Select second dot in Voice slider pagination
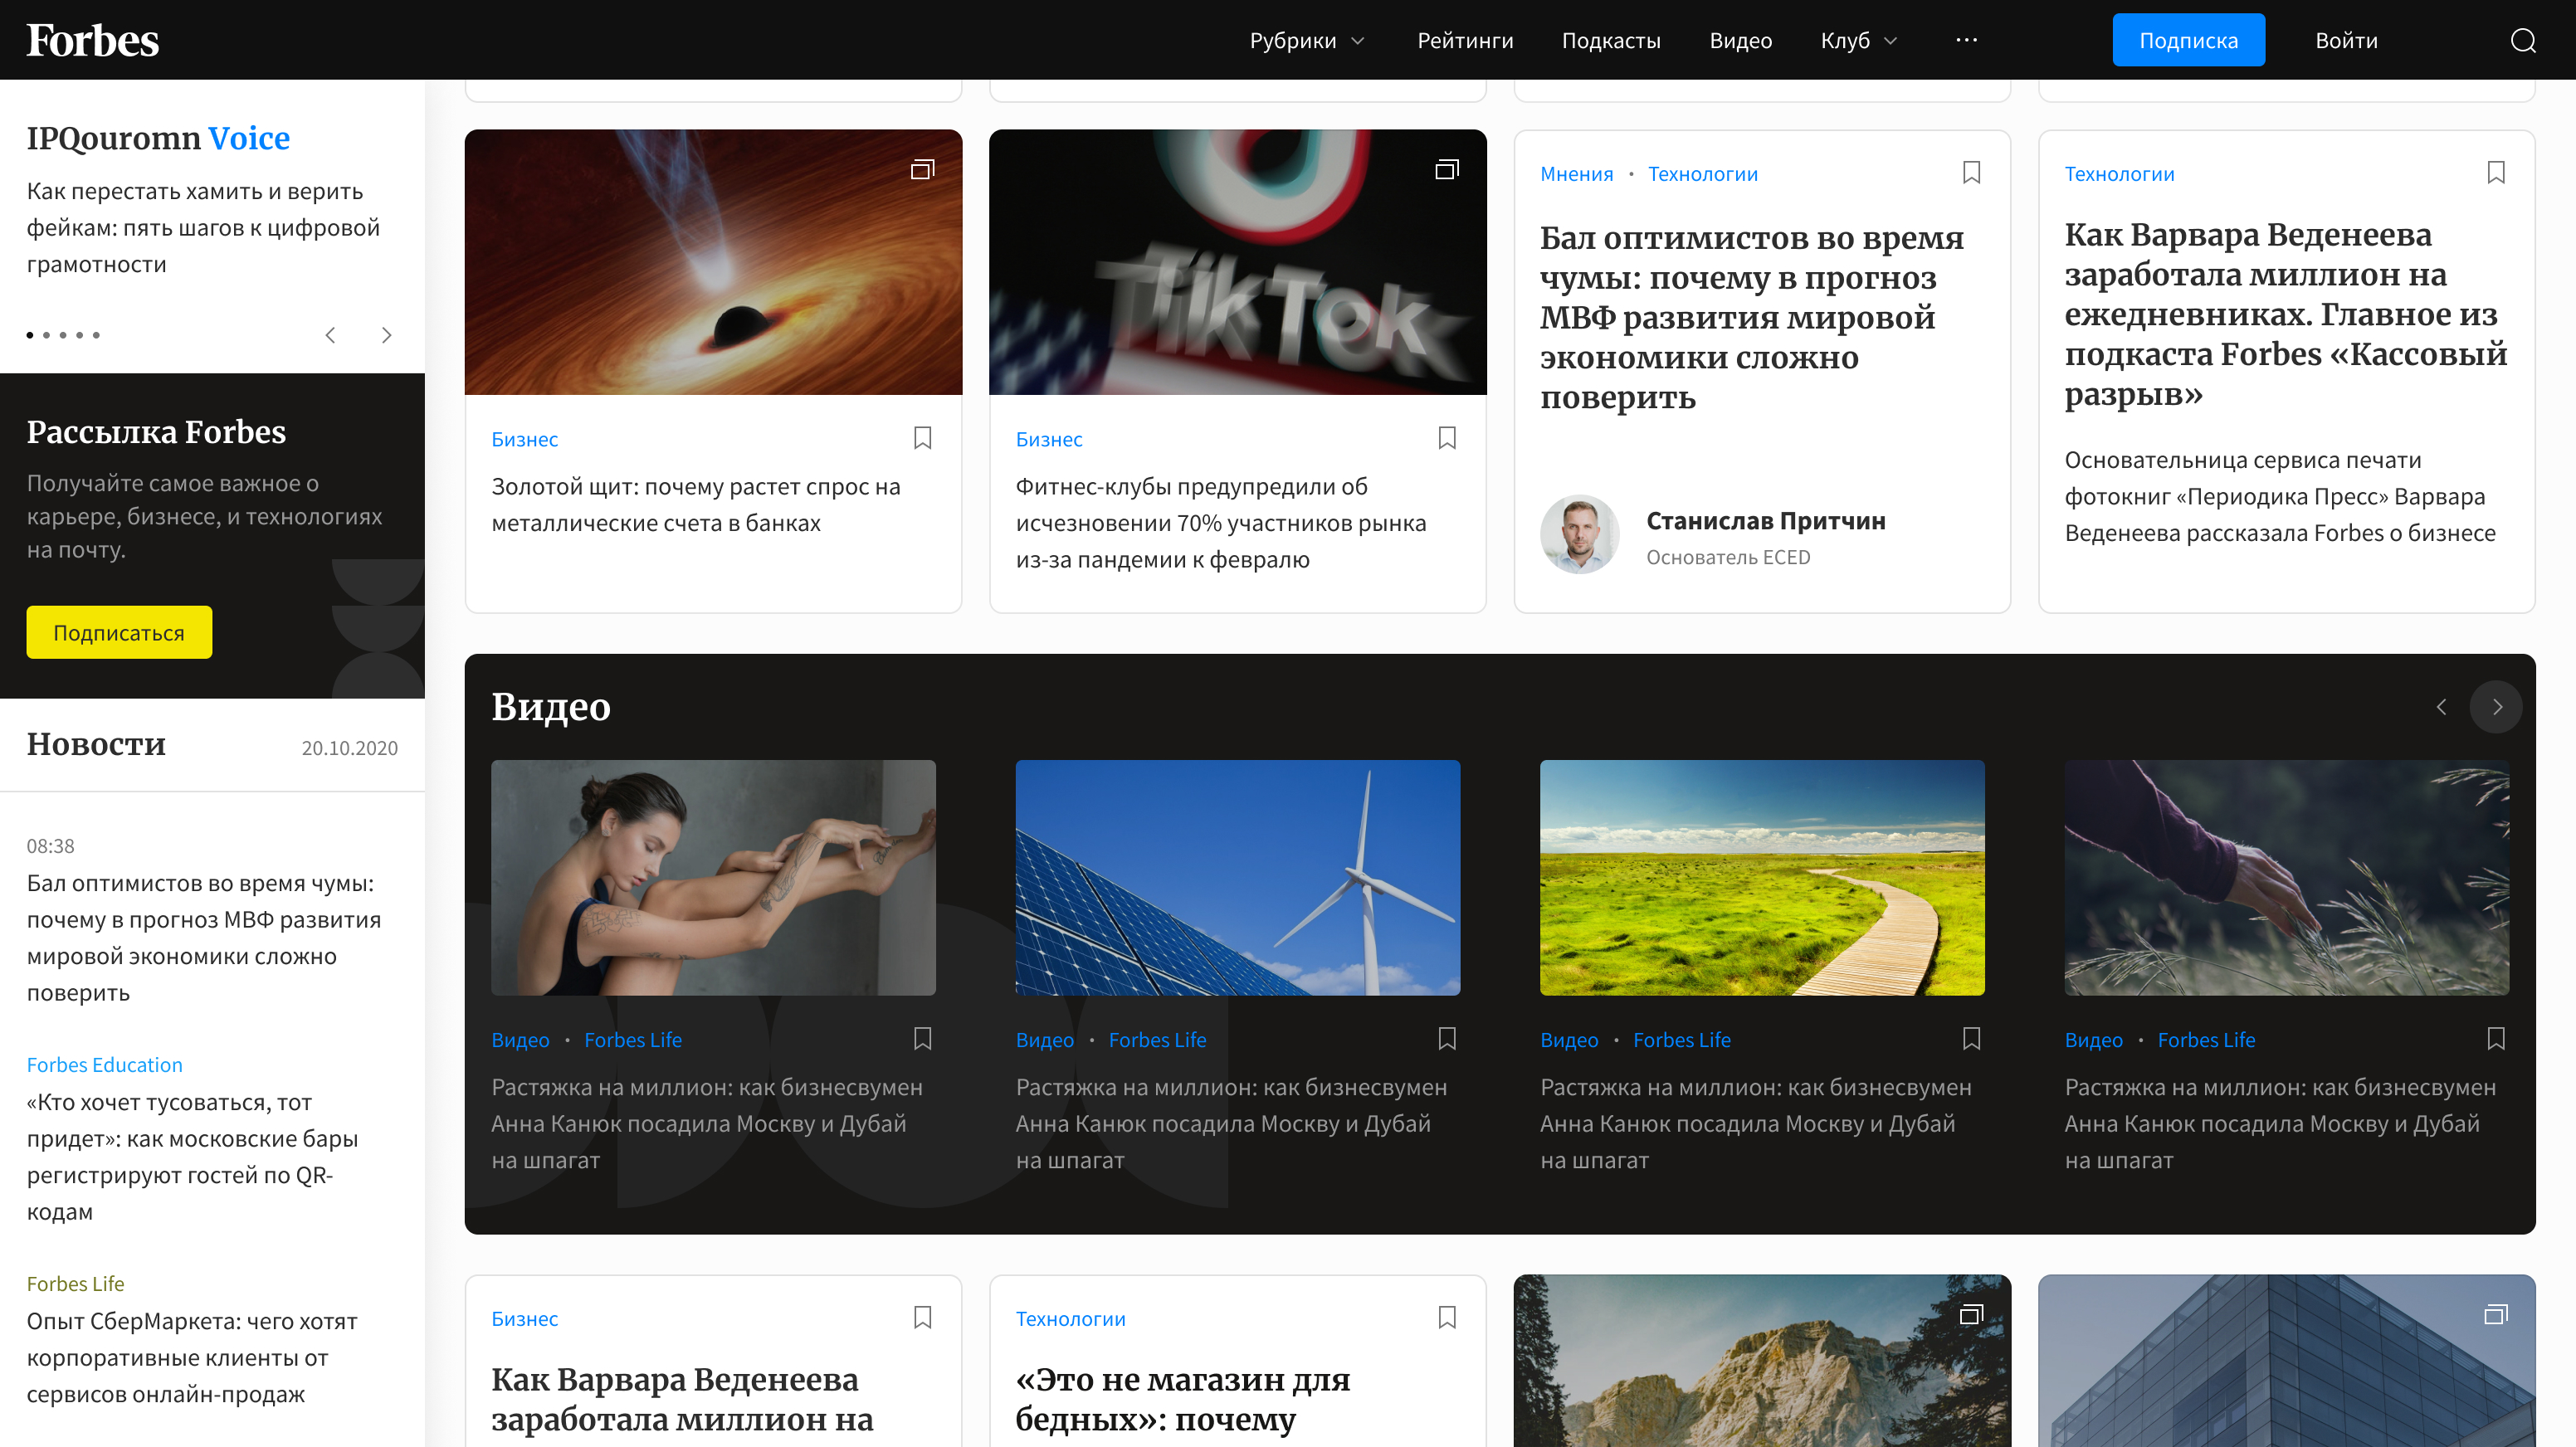 tap(46, 335)
